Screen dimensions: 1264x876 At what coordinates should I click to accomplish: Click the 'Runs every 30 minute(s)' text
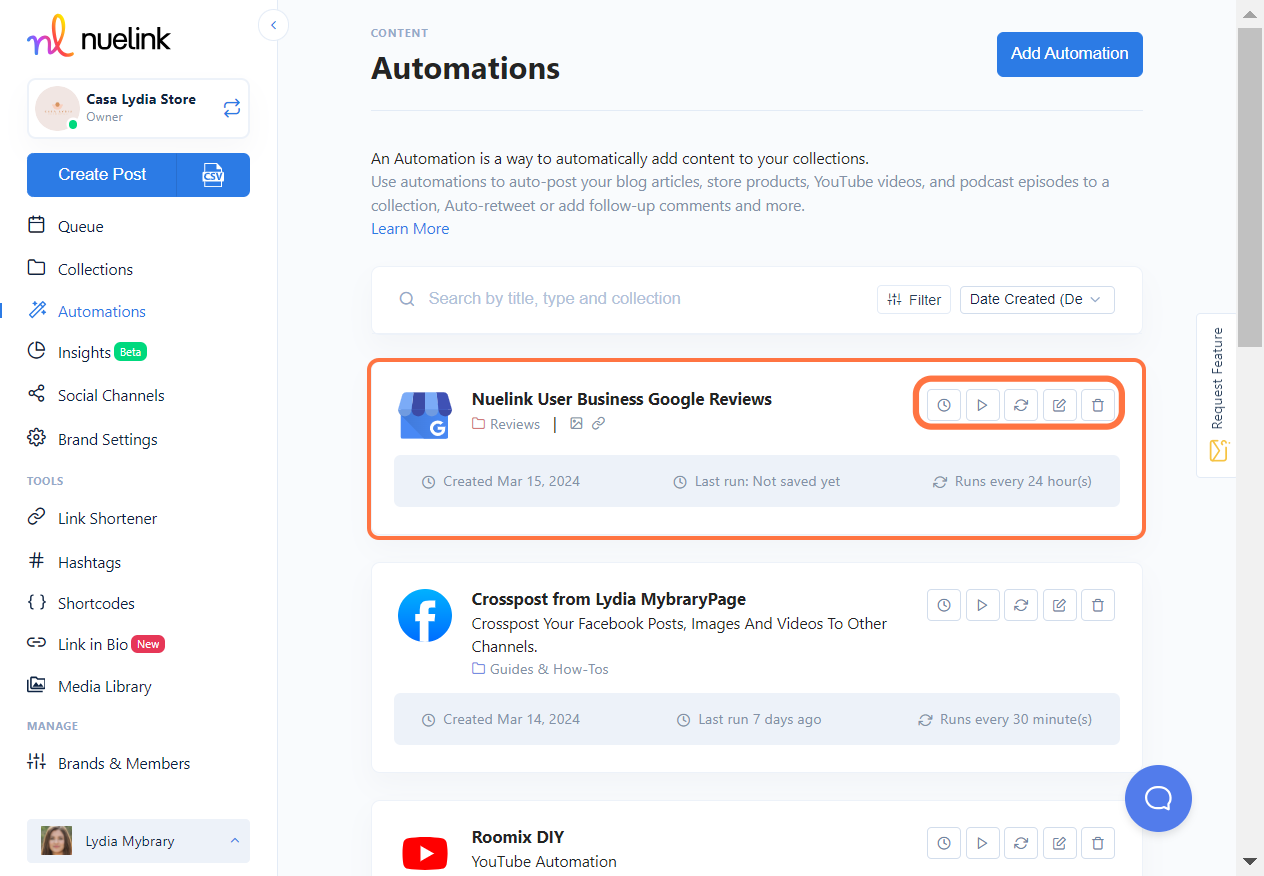click(x=1016, y=719)
